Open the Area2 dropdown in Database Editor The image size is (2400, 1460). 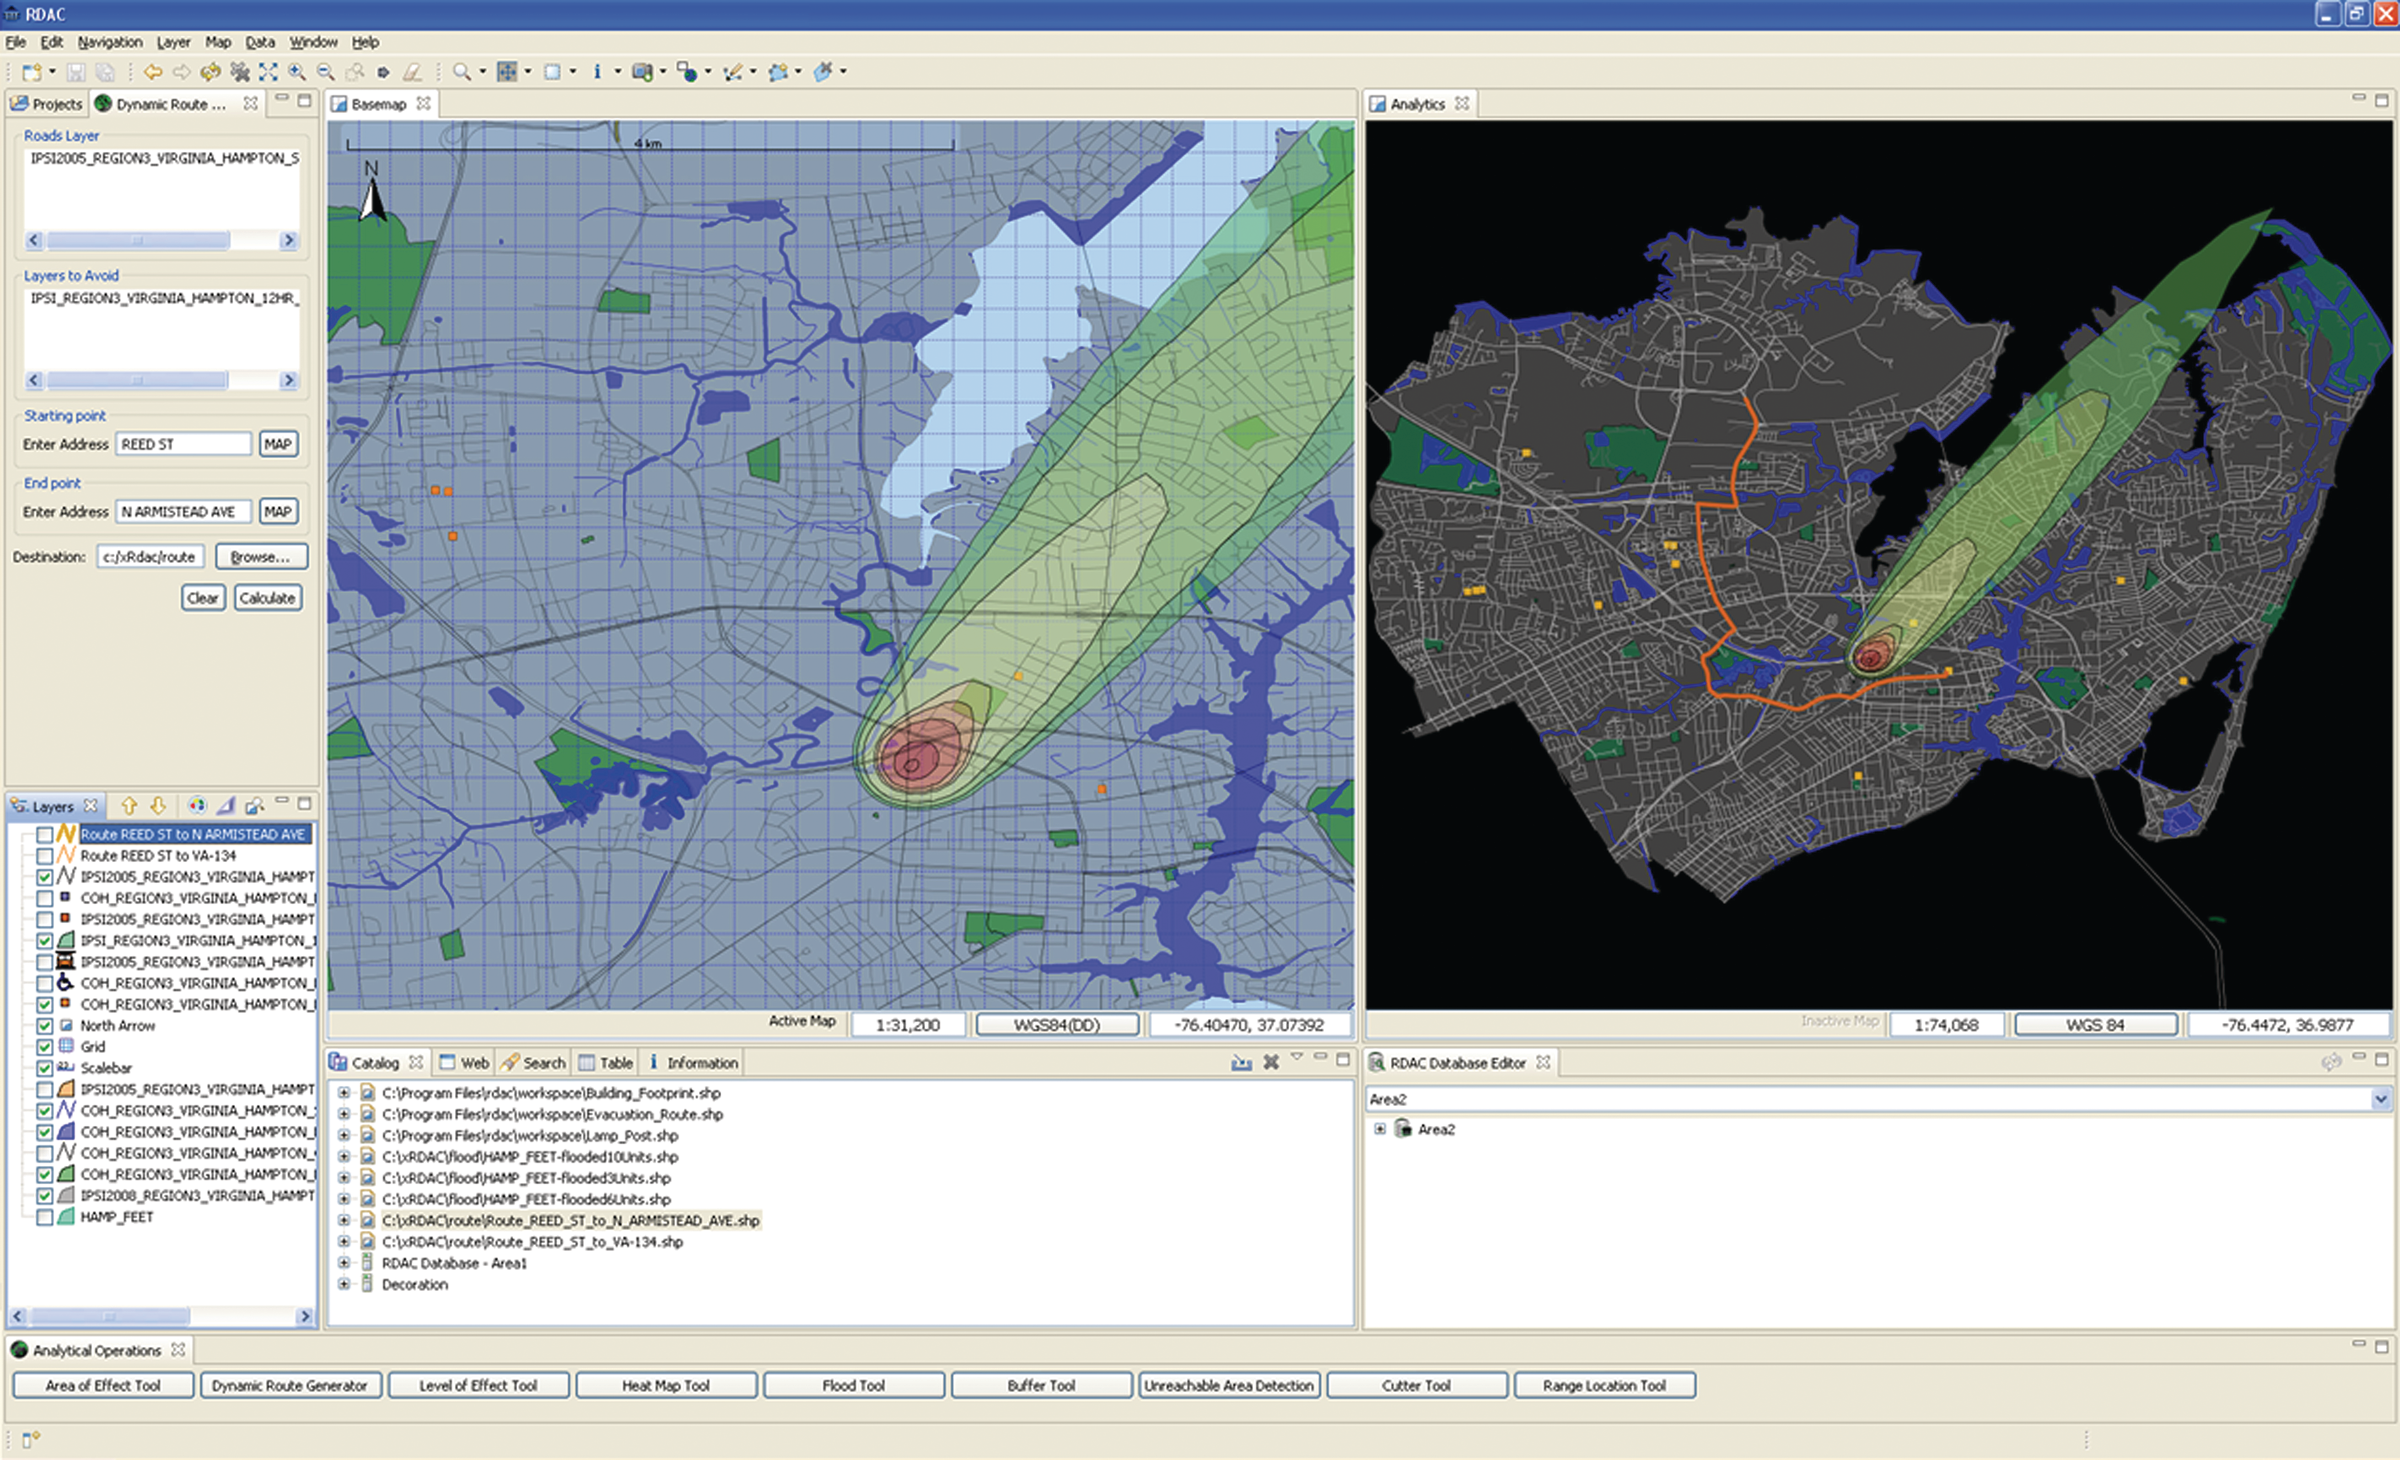pos(2380,1099)
